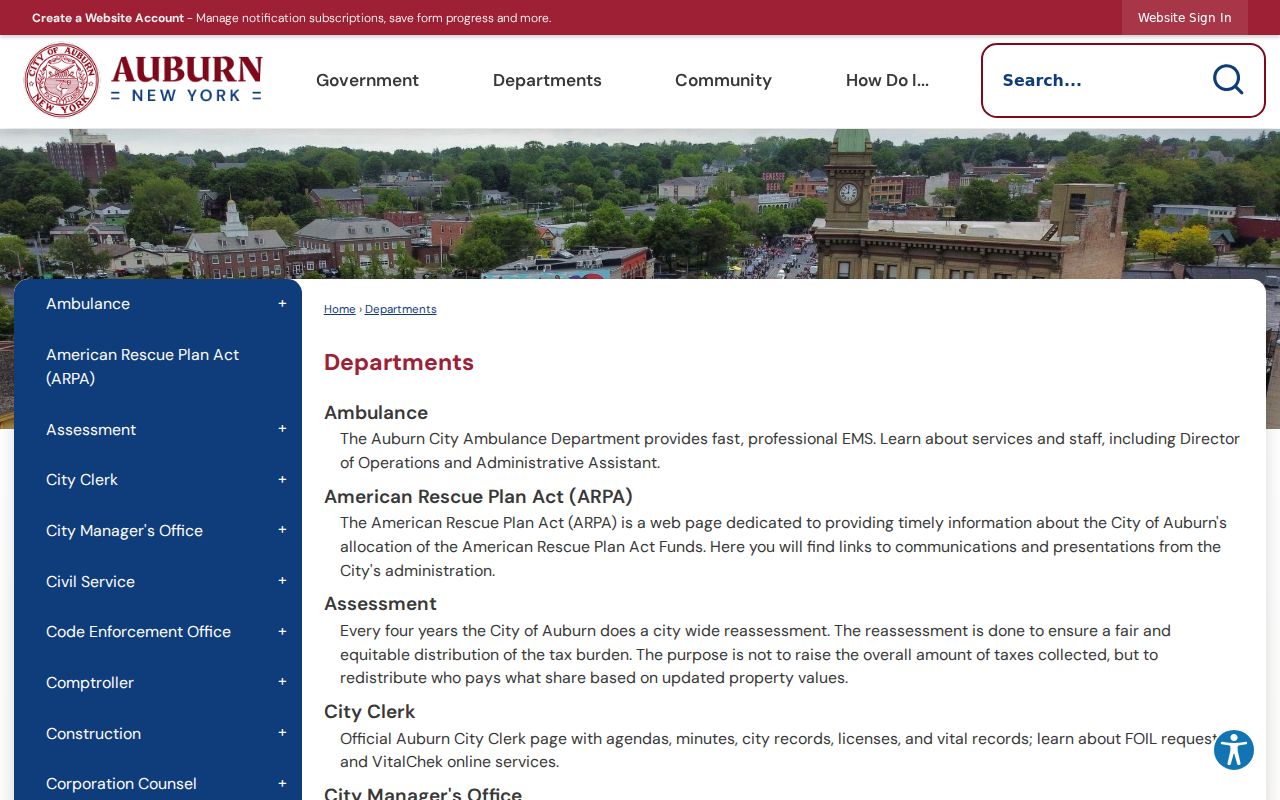1280x800 pixels.
Task: Select Civil Service in the sidebar
Action: point(90,581)
